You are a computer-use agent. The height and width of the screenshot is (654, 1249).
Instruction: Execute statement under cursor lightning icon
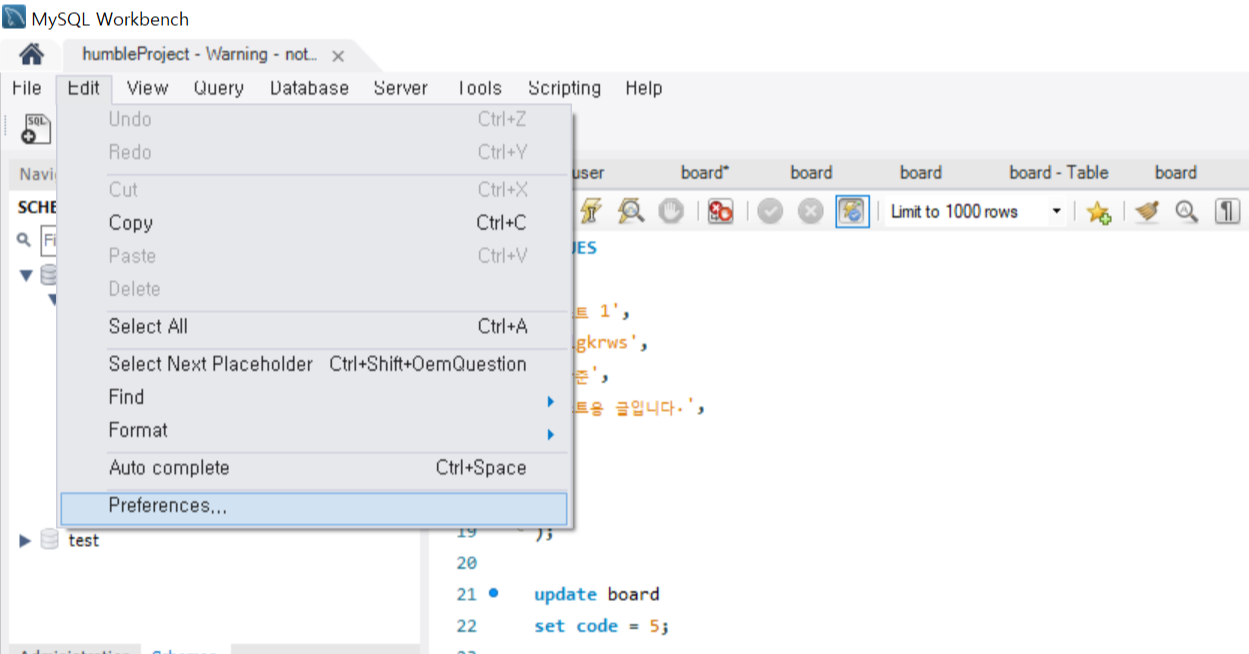(x=591, y=211)
